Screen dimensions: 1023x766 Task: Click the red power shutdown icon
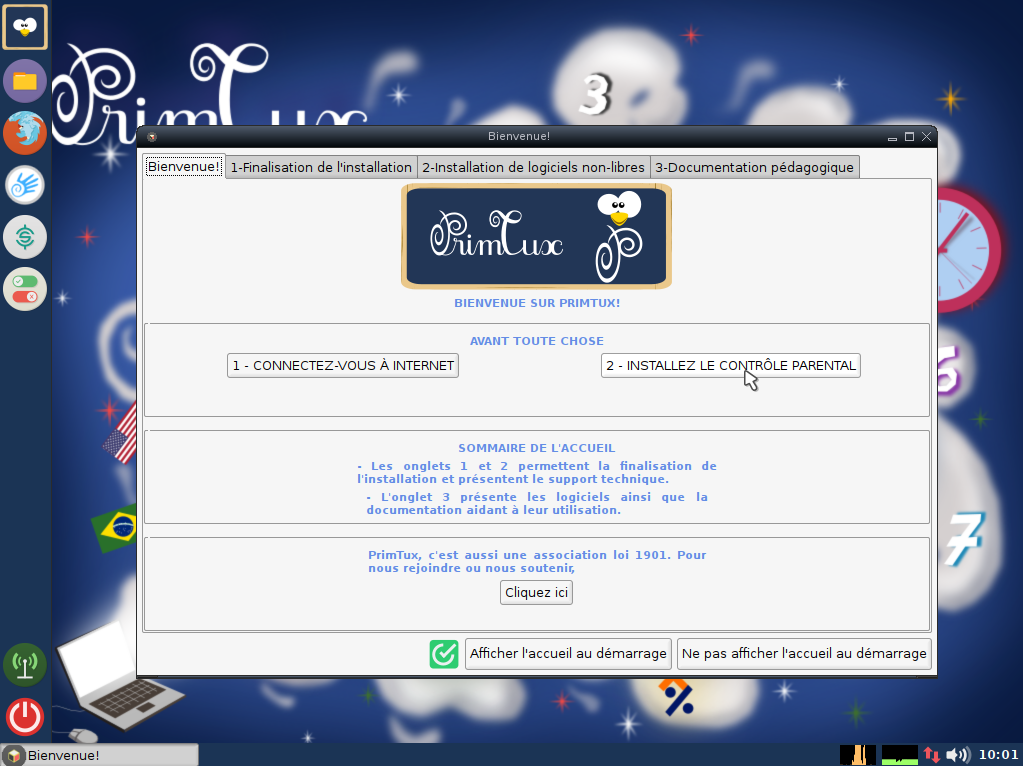pos(25,716)
